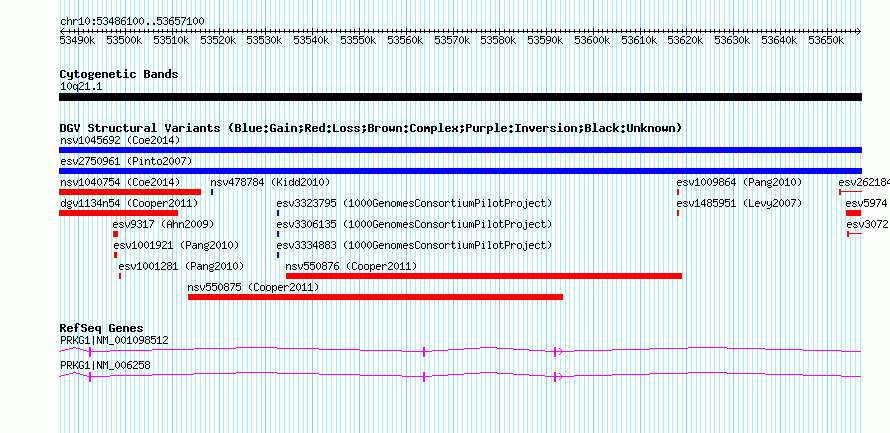
Task: Select esv3323795 1000GenomesConsortiumPilotProject label
Action: coord(414,203)
